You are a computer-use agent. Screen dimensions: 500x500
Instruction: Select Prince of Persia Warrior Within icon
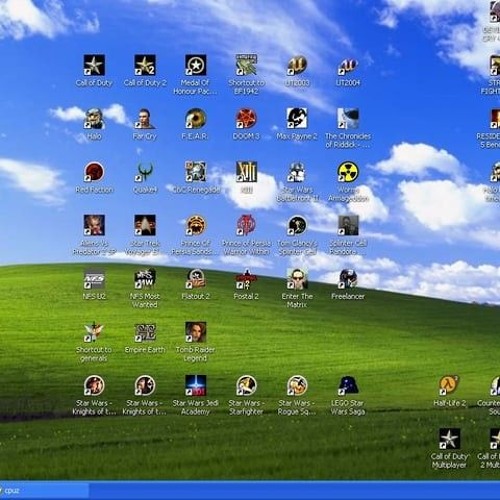click(x=246, y=225)
